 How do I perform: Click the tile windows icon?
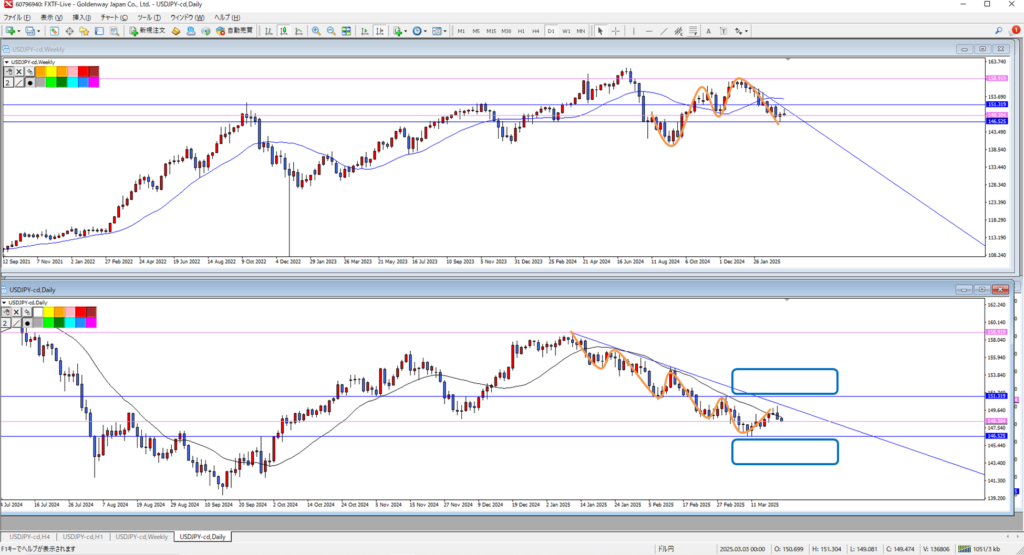pyautogui.click(x=344, y=31)
